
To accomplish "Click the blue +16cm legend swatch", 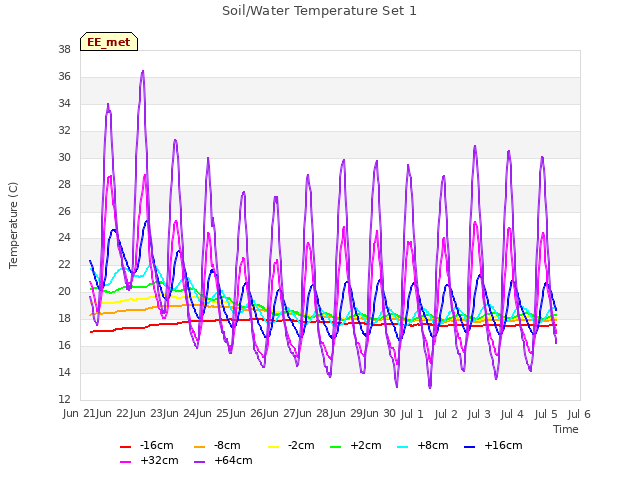I will 470,447.
